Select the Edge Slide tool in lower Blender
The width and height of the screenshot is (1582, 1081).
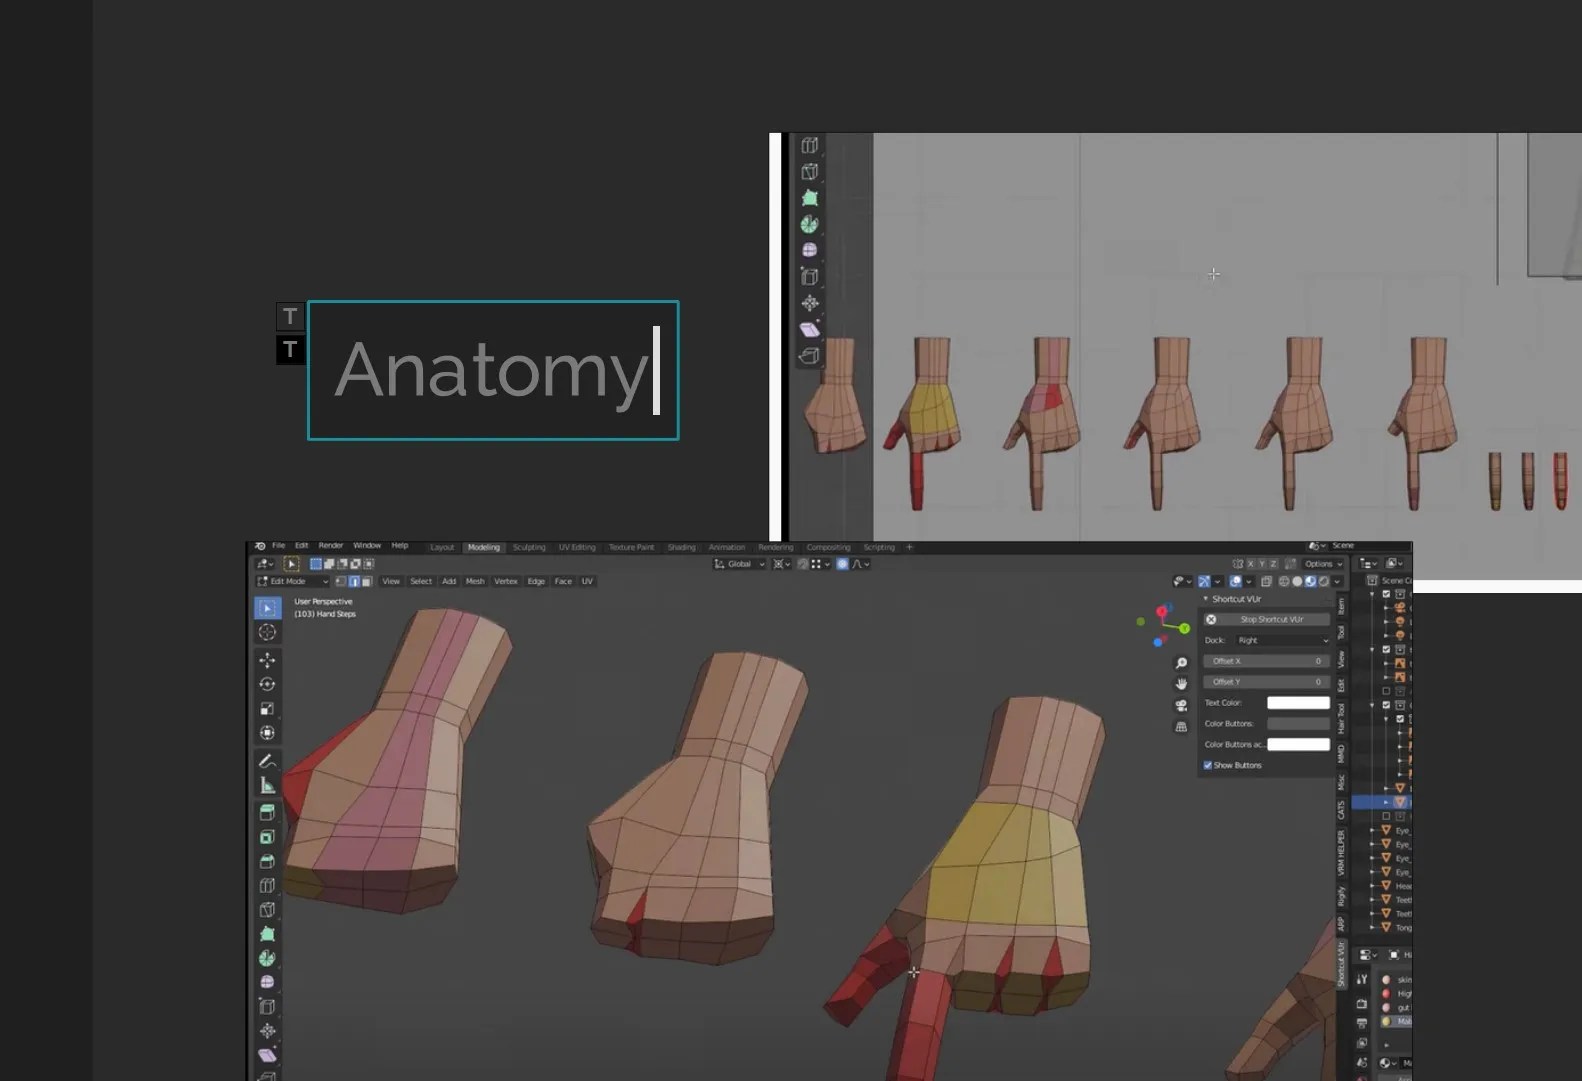tap(267, 1006)
